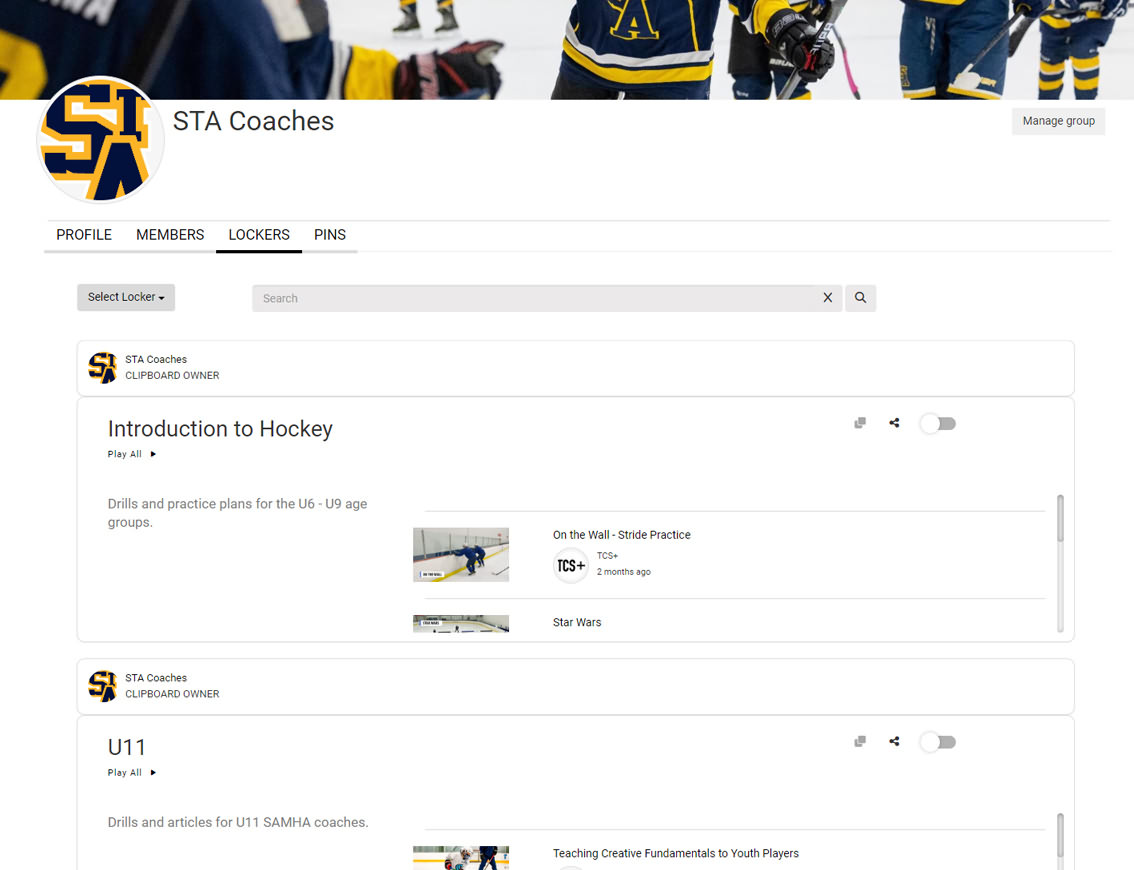Image resolution: width=1134 pixels, height=870 pixels.
Task: Copy the Introduction to Hockey clipboard icon
Action: coord(860,423)
